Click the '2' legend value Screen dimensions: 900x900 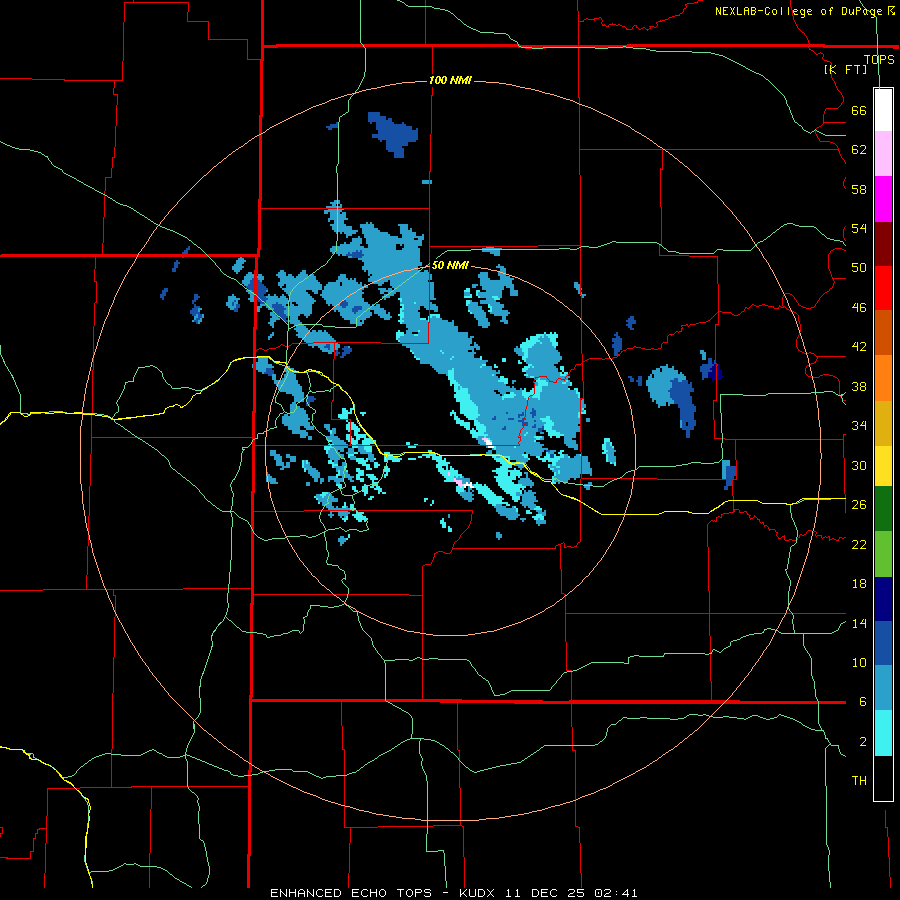[x=863, y=742]
